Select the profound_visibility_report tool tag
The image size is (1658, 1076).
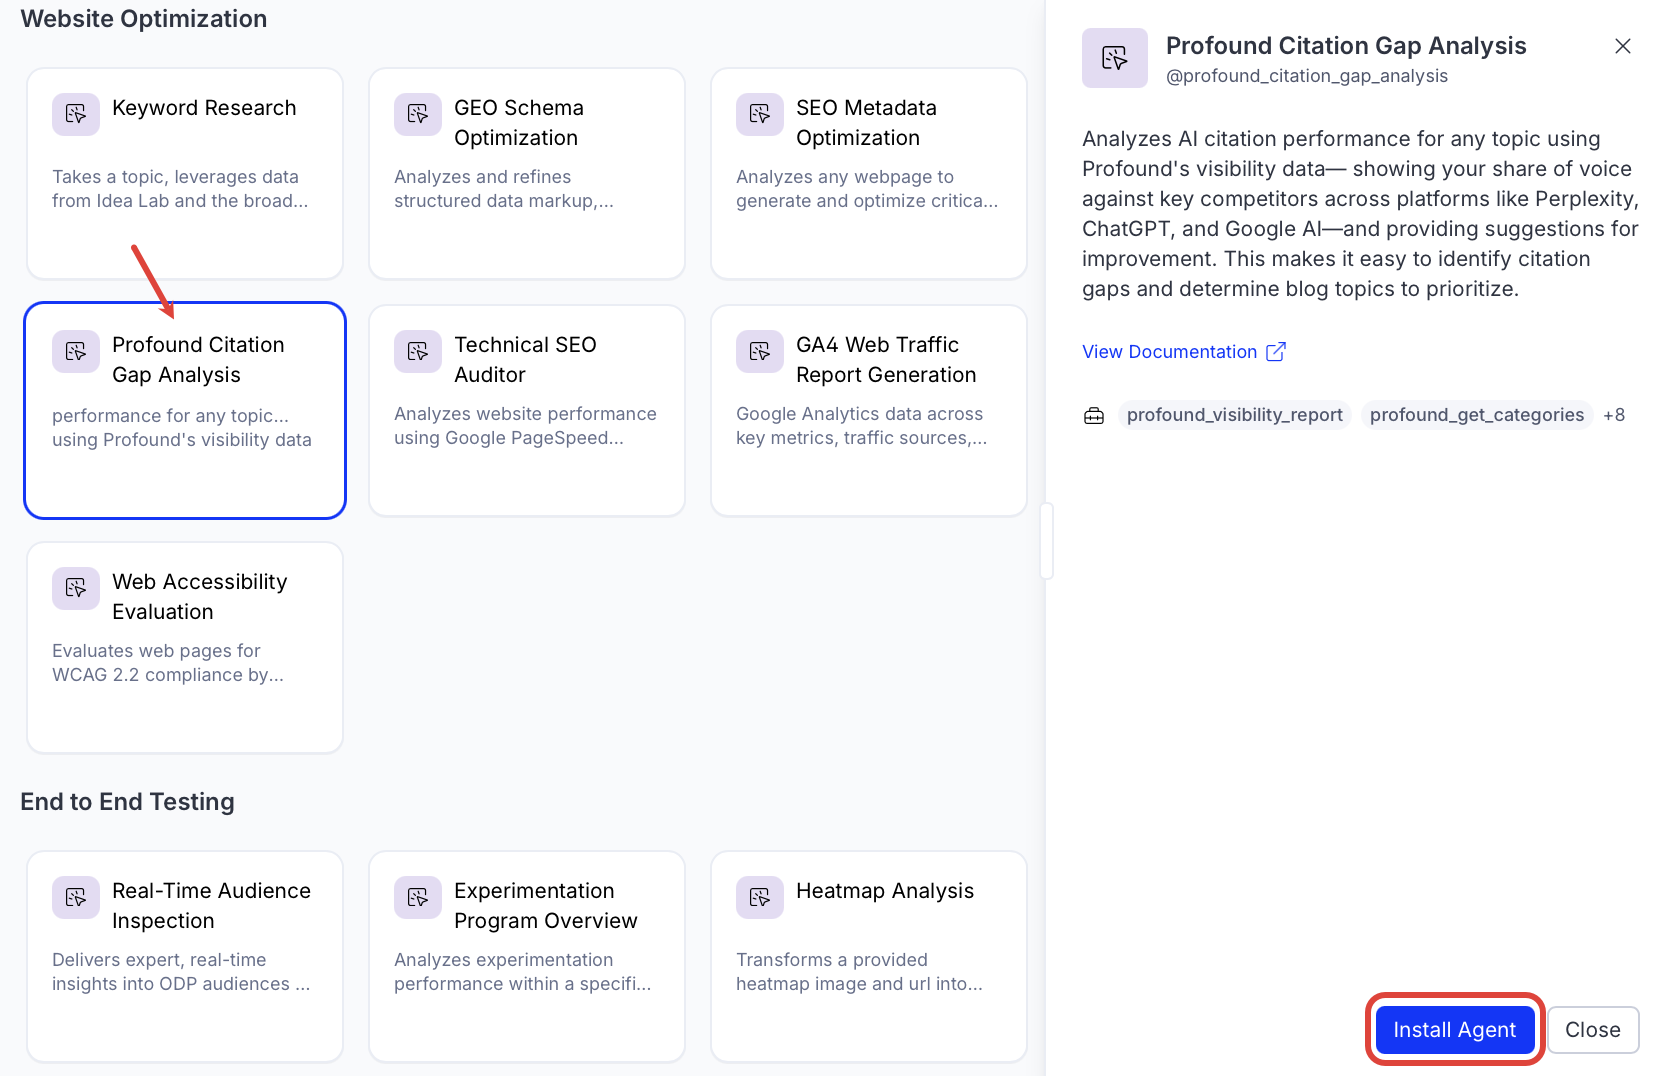(1234, 415)
